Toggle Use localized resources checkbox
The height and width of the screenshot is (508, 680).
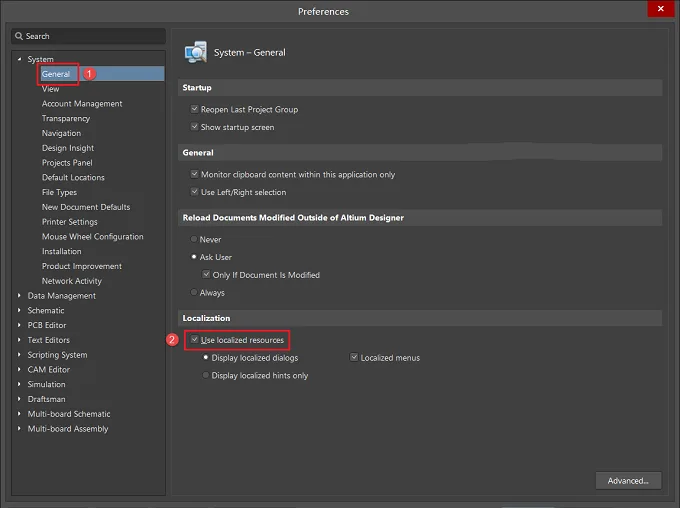[194, 340]
